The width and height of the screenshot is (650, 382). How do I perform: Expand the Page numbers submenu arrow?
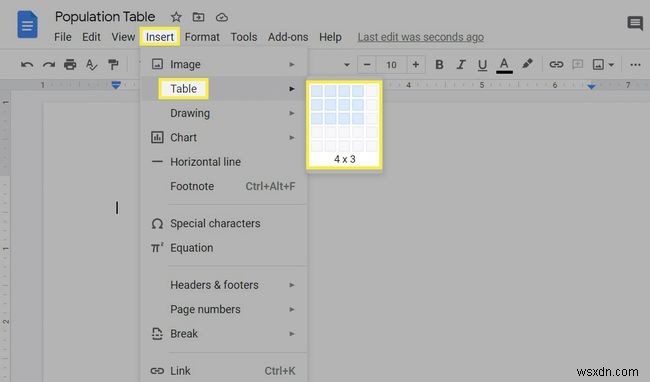(x=292, y=309)
